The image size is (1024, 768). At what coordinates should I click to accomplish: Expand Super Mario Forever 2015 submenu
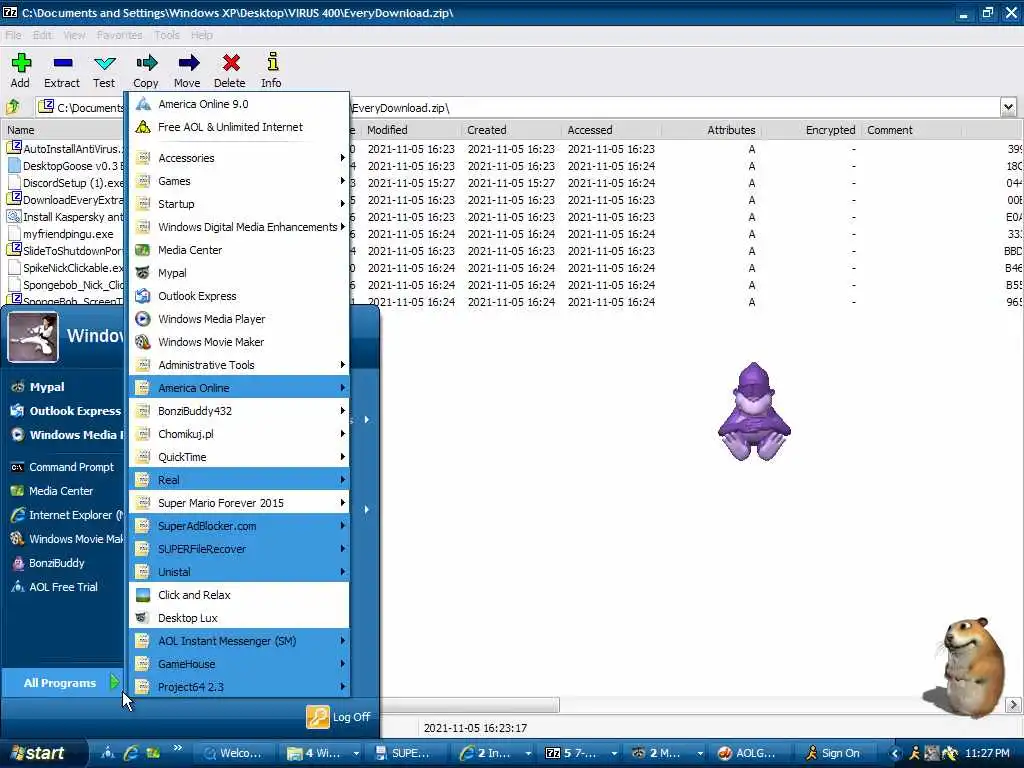coord(240,503)
